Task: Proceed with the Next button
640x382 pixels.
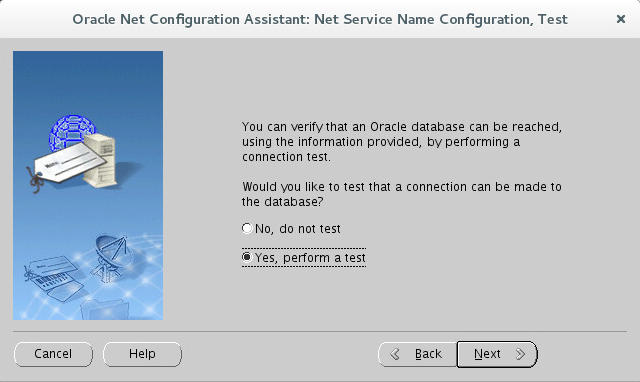Action: point(497,354)
